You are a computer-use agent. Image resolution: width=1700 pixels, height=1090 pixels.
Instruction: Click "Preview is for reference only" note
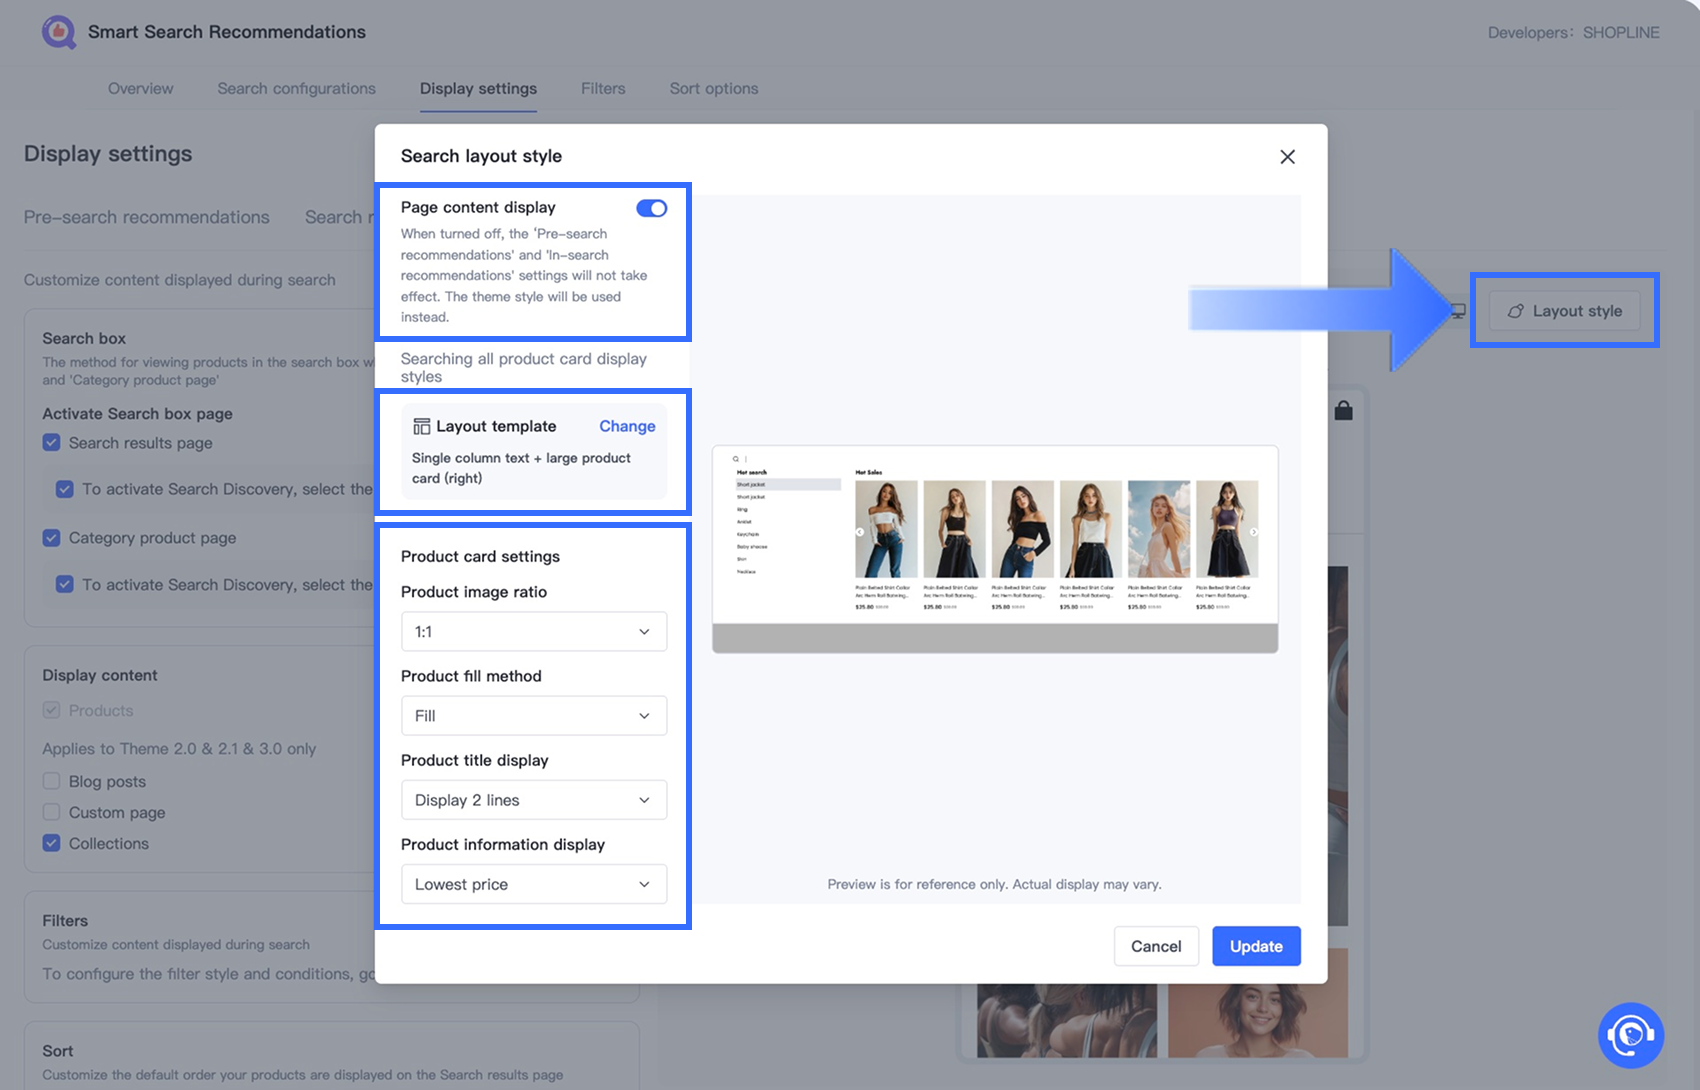point(994,884)
